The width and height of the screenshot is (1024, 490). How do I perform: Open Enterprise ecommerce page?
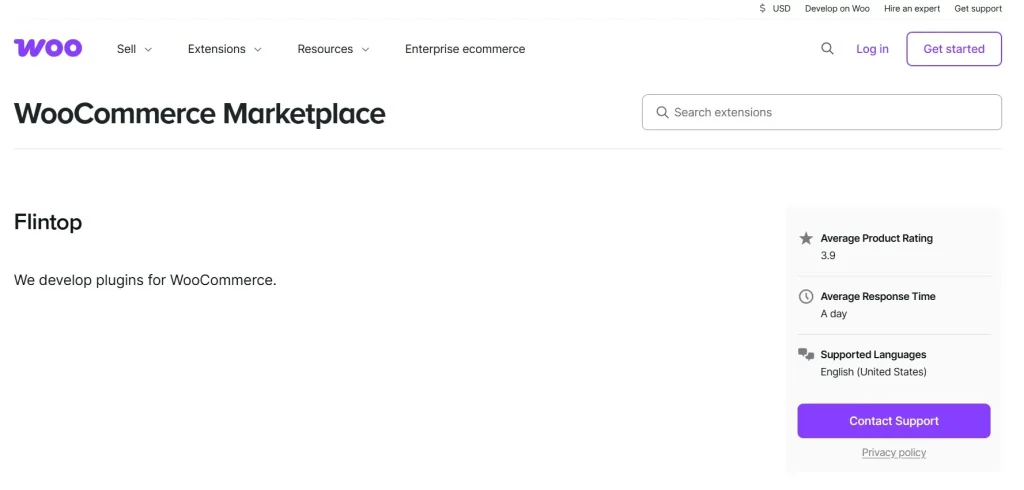pos(464,49)
